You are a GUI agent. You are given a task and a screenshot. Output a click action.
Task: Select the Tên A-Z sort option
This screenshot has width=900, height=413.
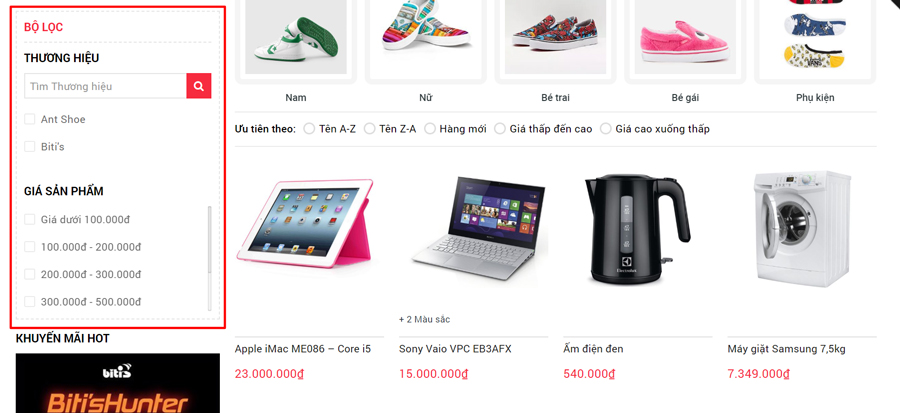(x=309, y=128)
